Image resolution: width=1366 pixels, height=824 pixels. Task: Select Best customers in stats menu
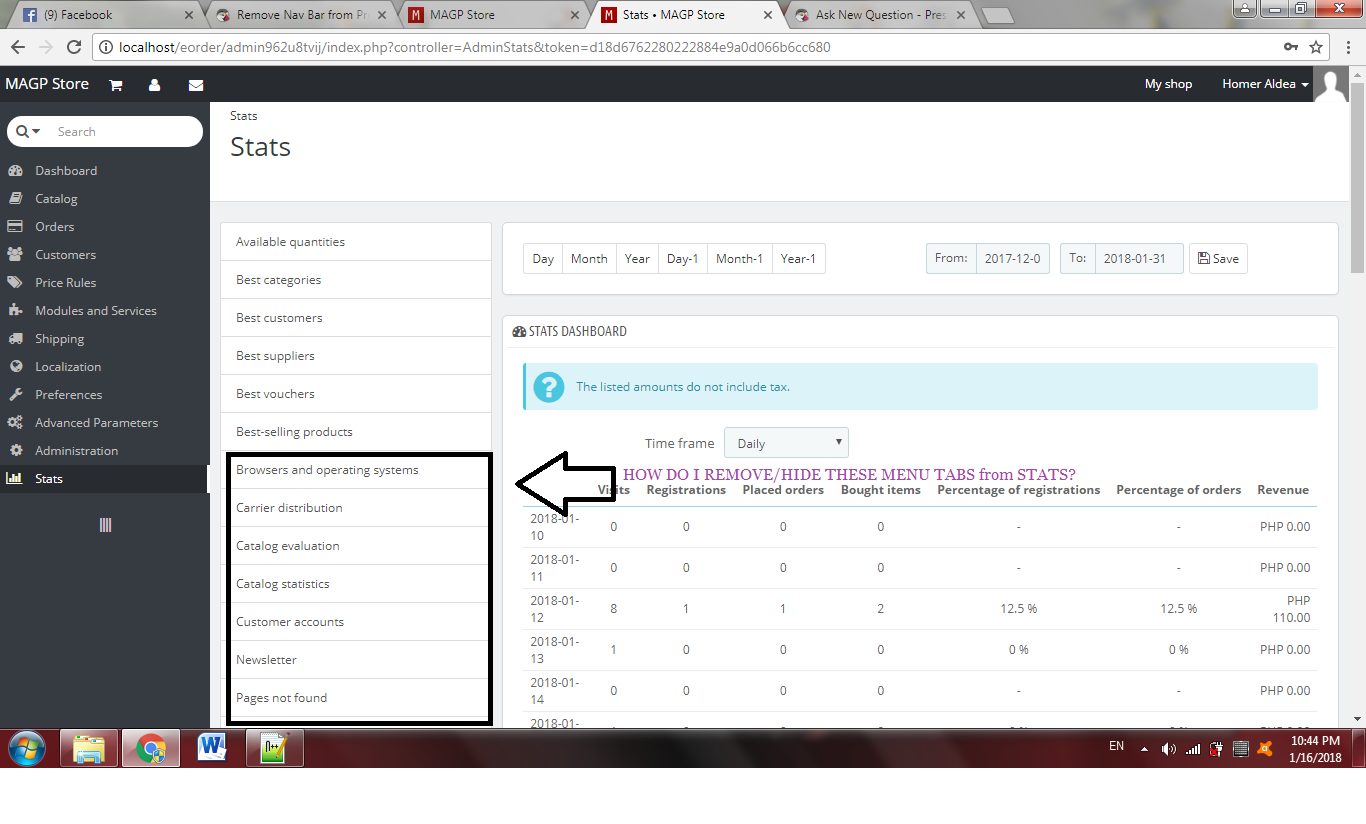click(356, 318)
